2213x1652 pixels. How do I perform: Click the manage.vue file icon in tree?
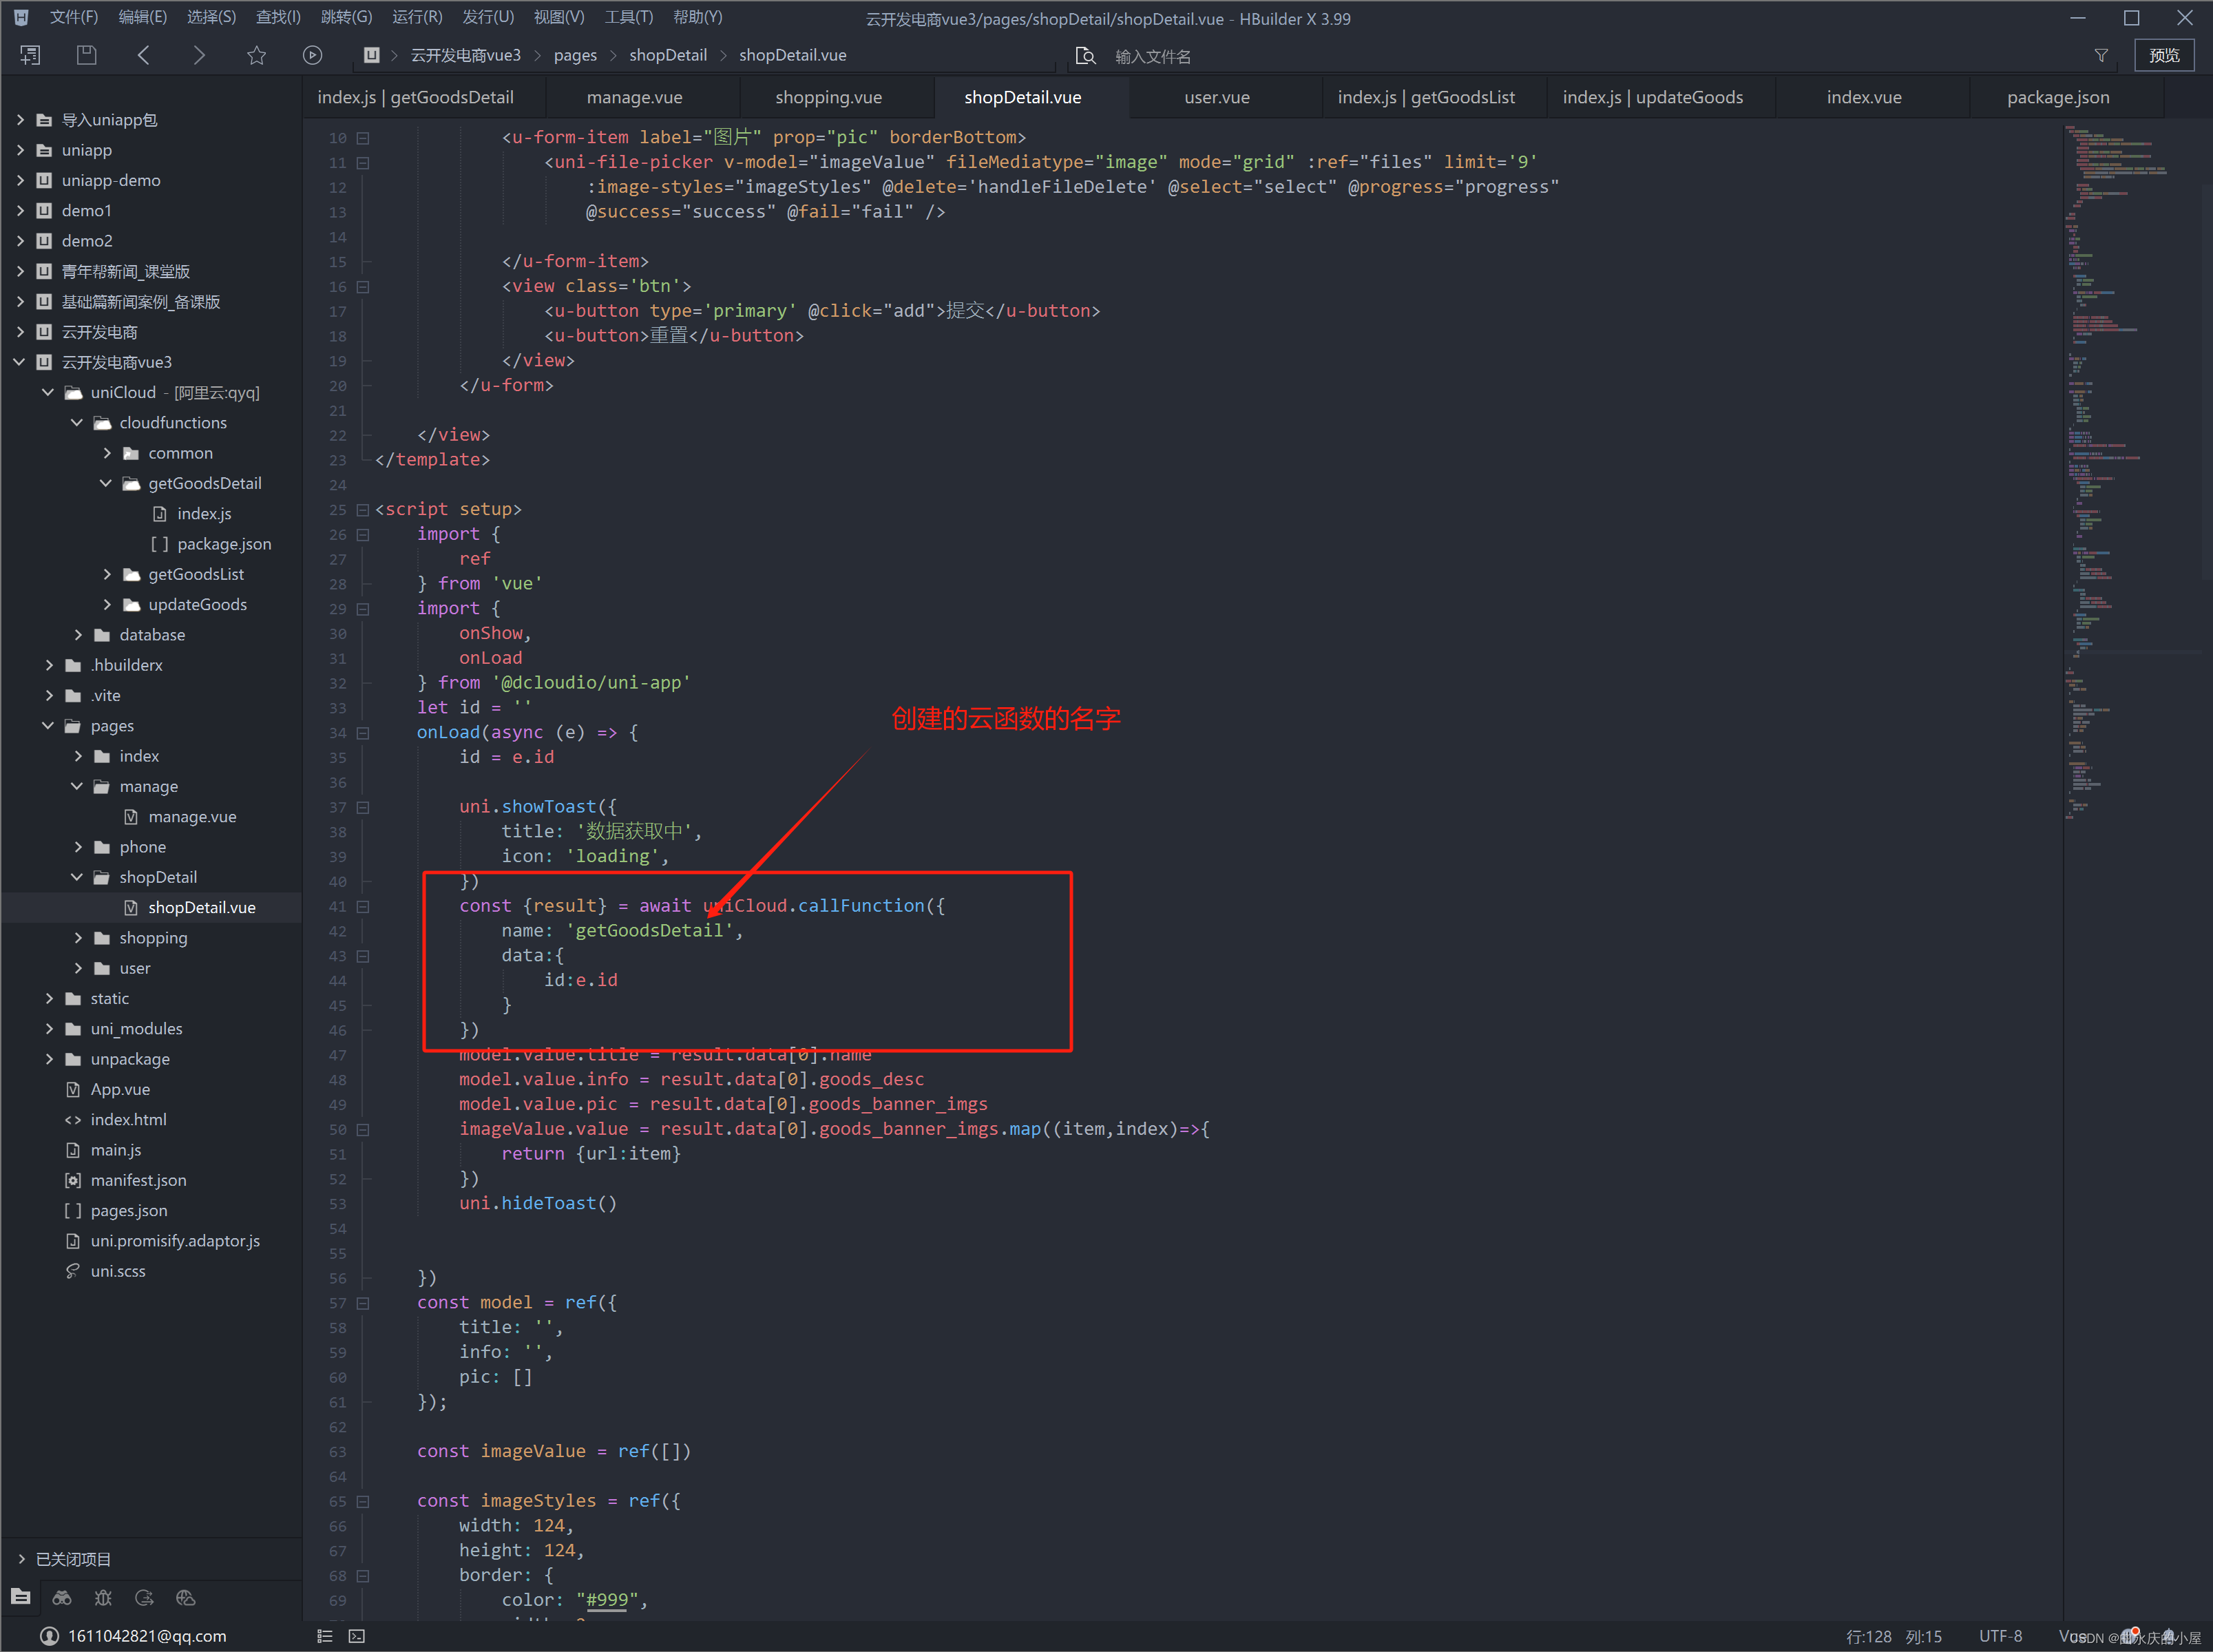tap(130, 816)
